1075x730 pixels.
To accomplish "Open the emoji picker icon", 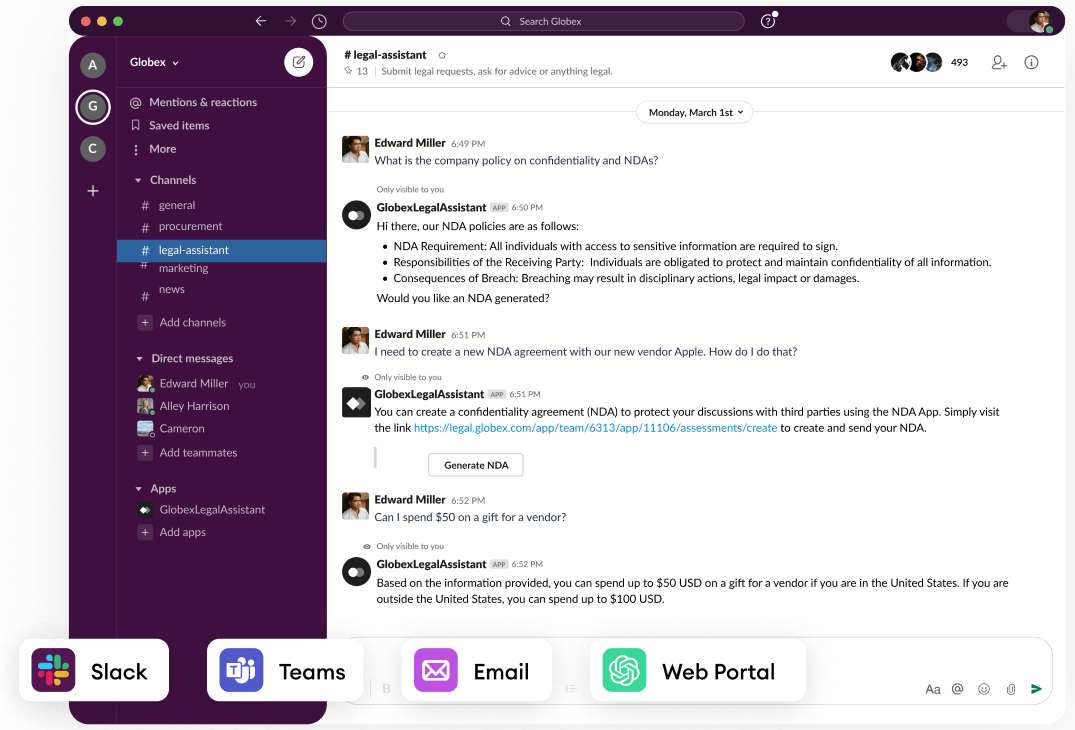I will 984,689.
